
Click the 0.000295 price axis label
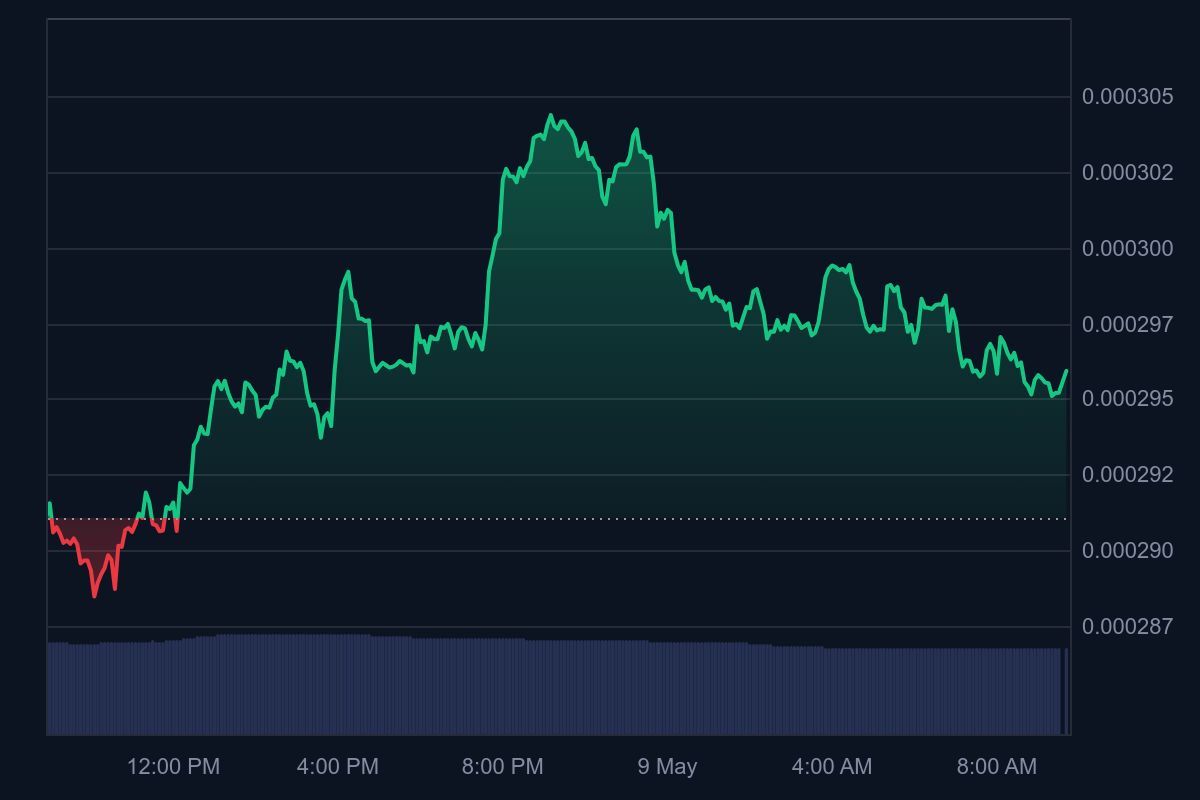(x=1127, y=399)
